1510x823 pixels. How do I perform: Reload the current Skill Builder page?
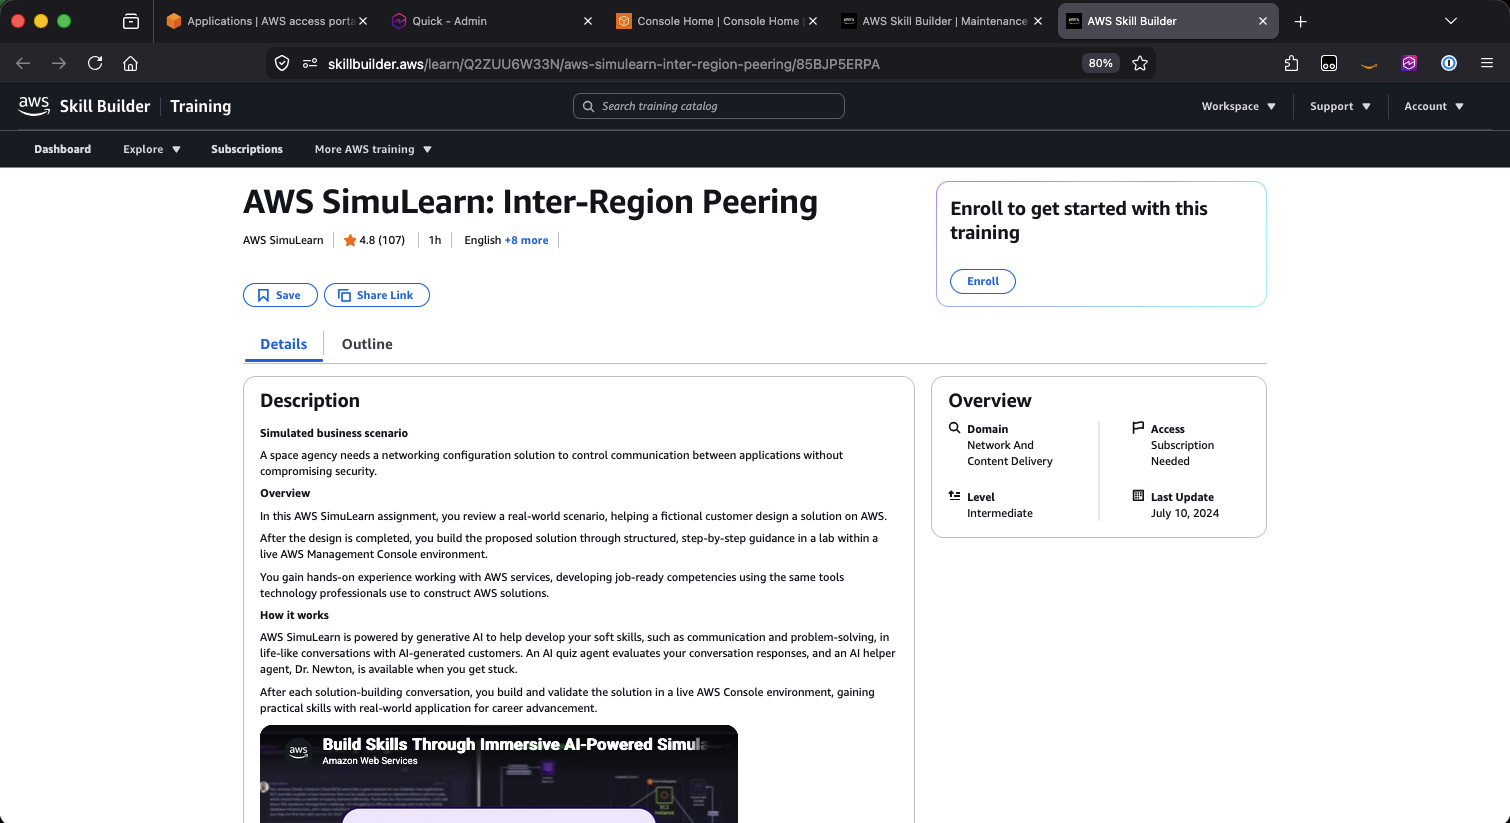[x=95, y=63]
